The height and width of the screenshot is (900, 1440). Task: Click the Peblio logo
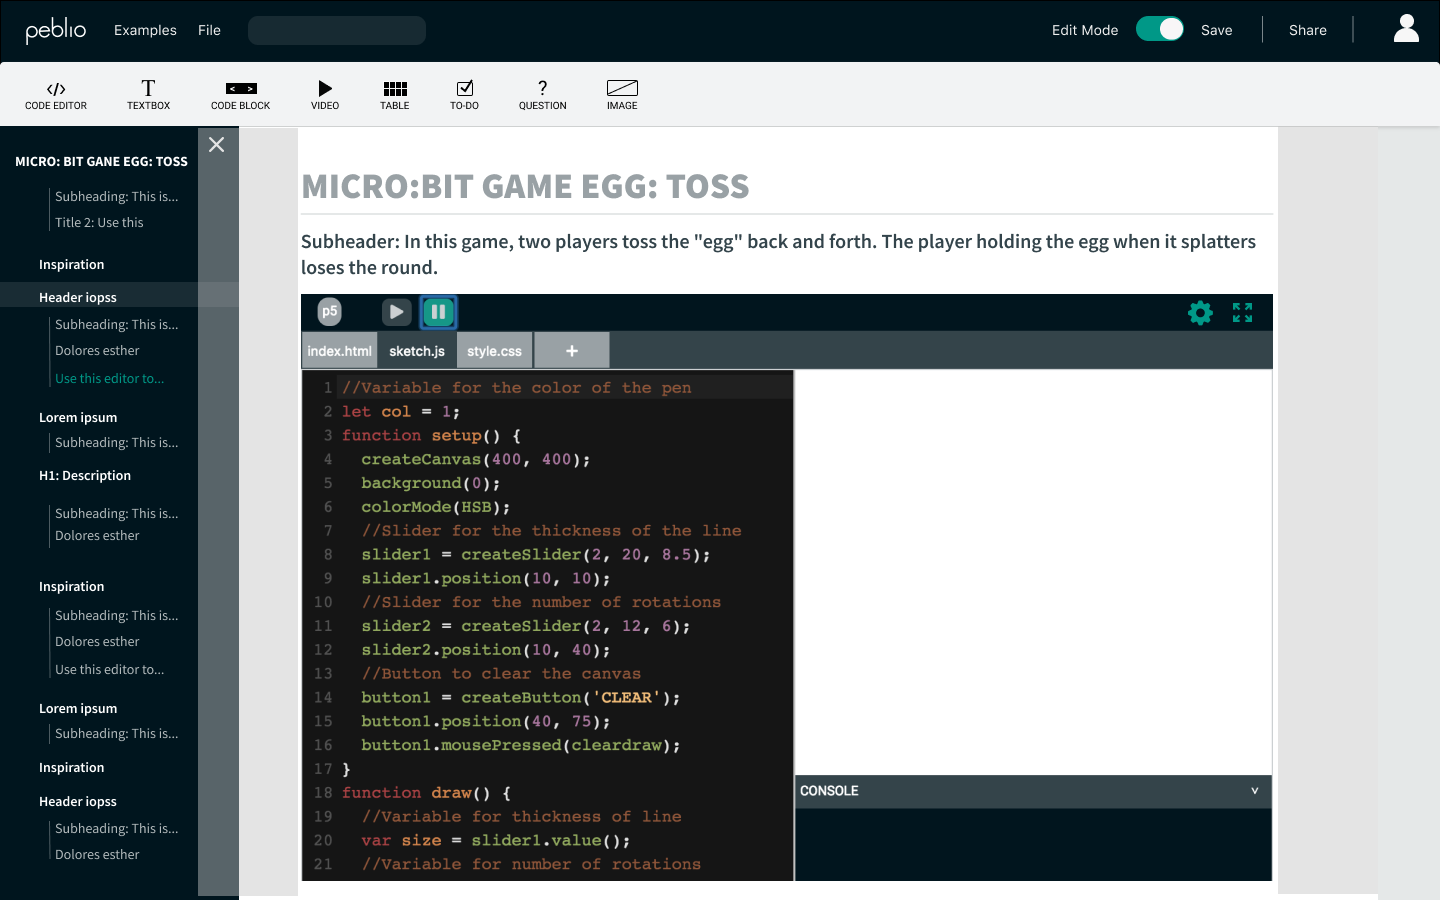(56, 30)
